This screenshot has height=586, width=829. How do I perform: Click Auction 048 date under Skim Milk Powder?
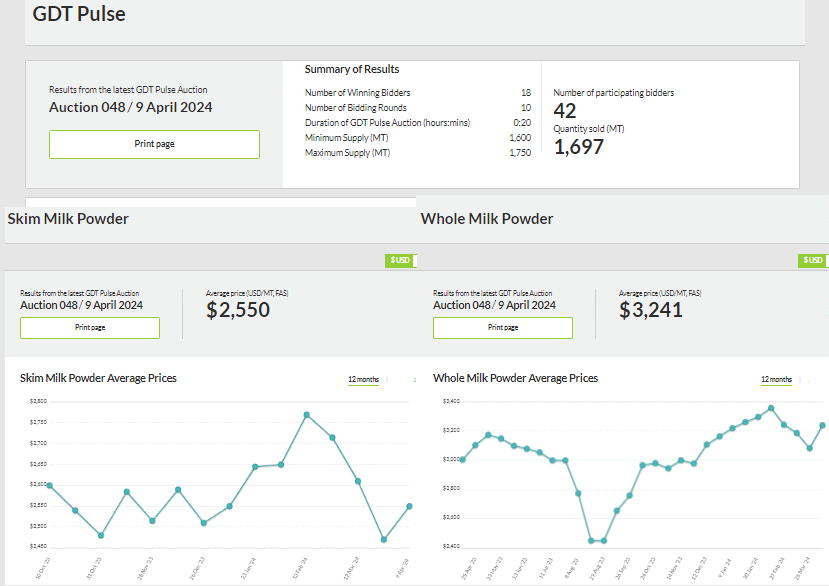tap(81, 305)
